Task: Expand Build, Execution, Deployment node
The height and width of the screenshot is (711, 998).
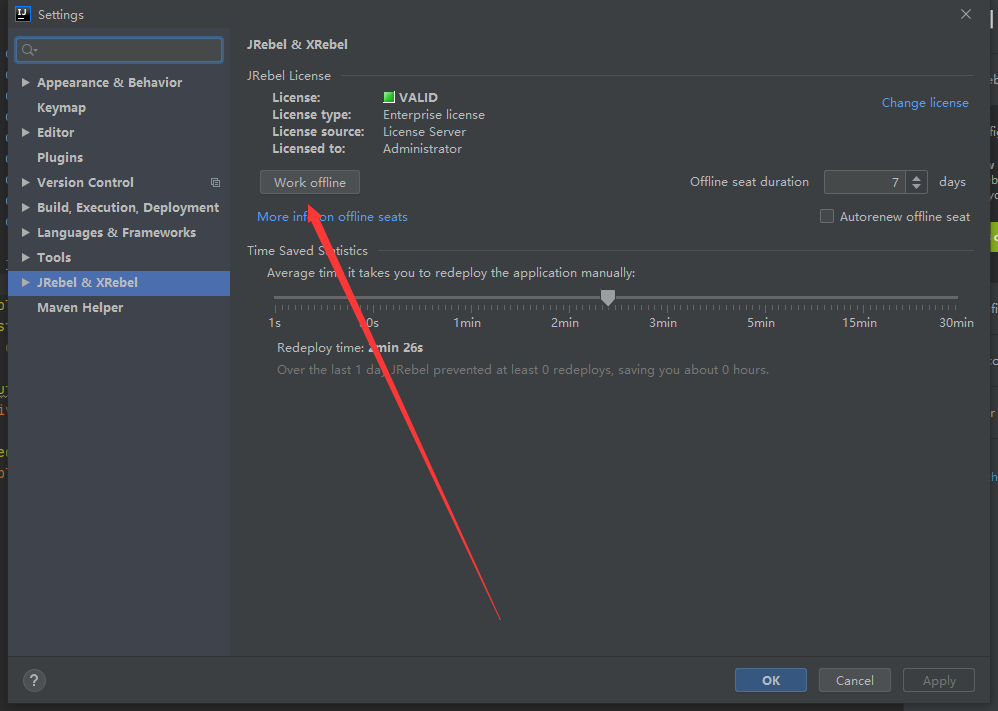Action: 25,208
